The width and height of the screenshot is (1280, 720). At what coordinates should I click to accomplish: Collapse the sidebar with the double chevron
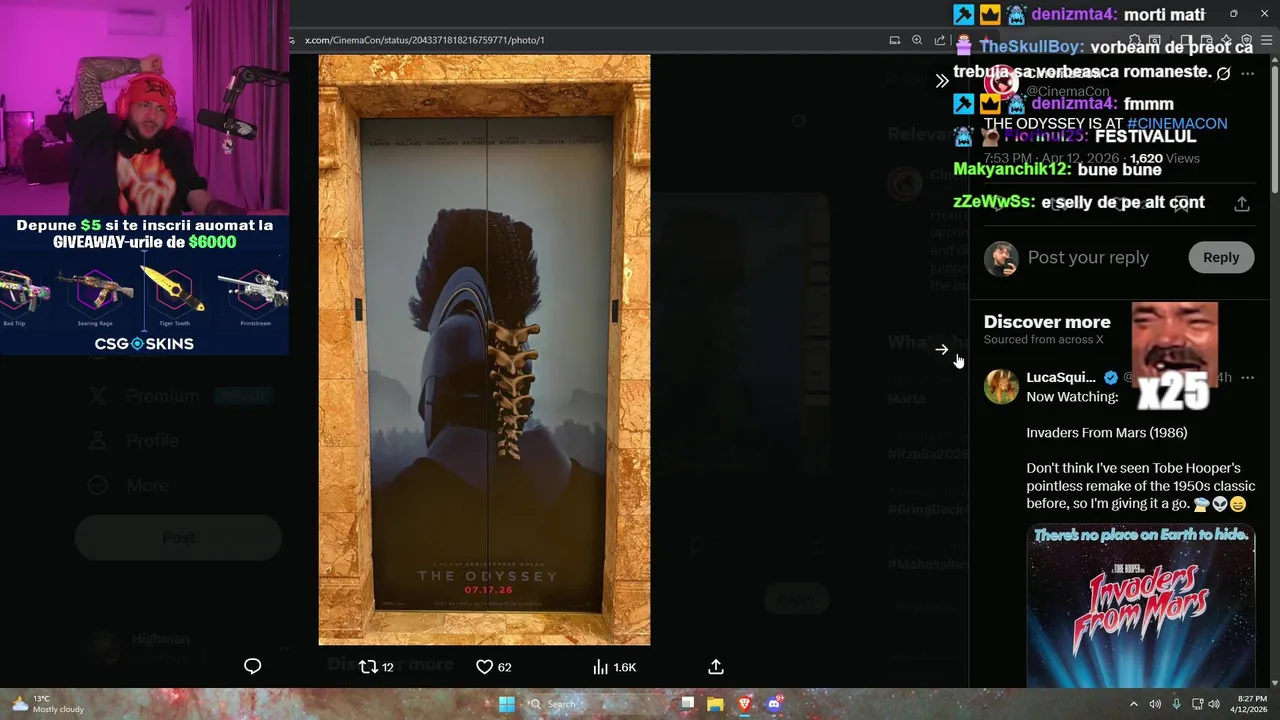click(x=941, y=81)
